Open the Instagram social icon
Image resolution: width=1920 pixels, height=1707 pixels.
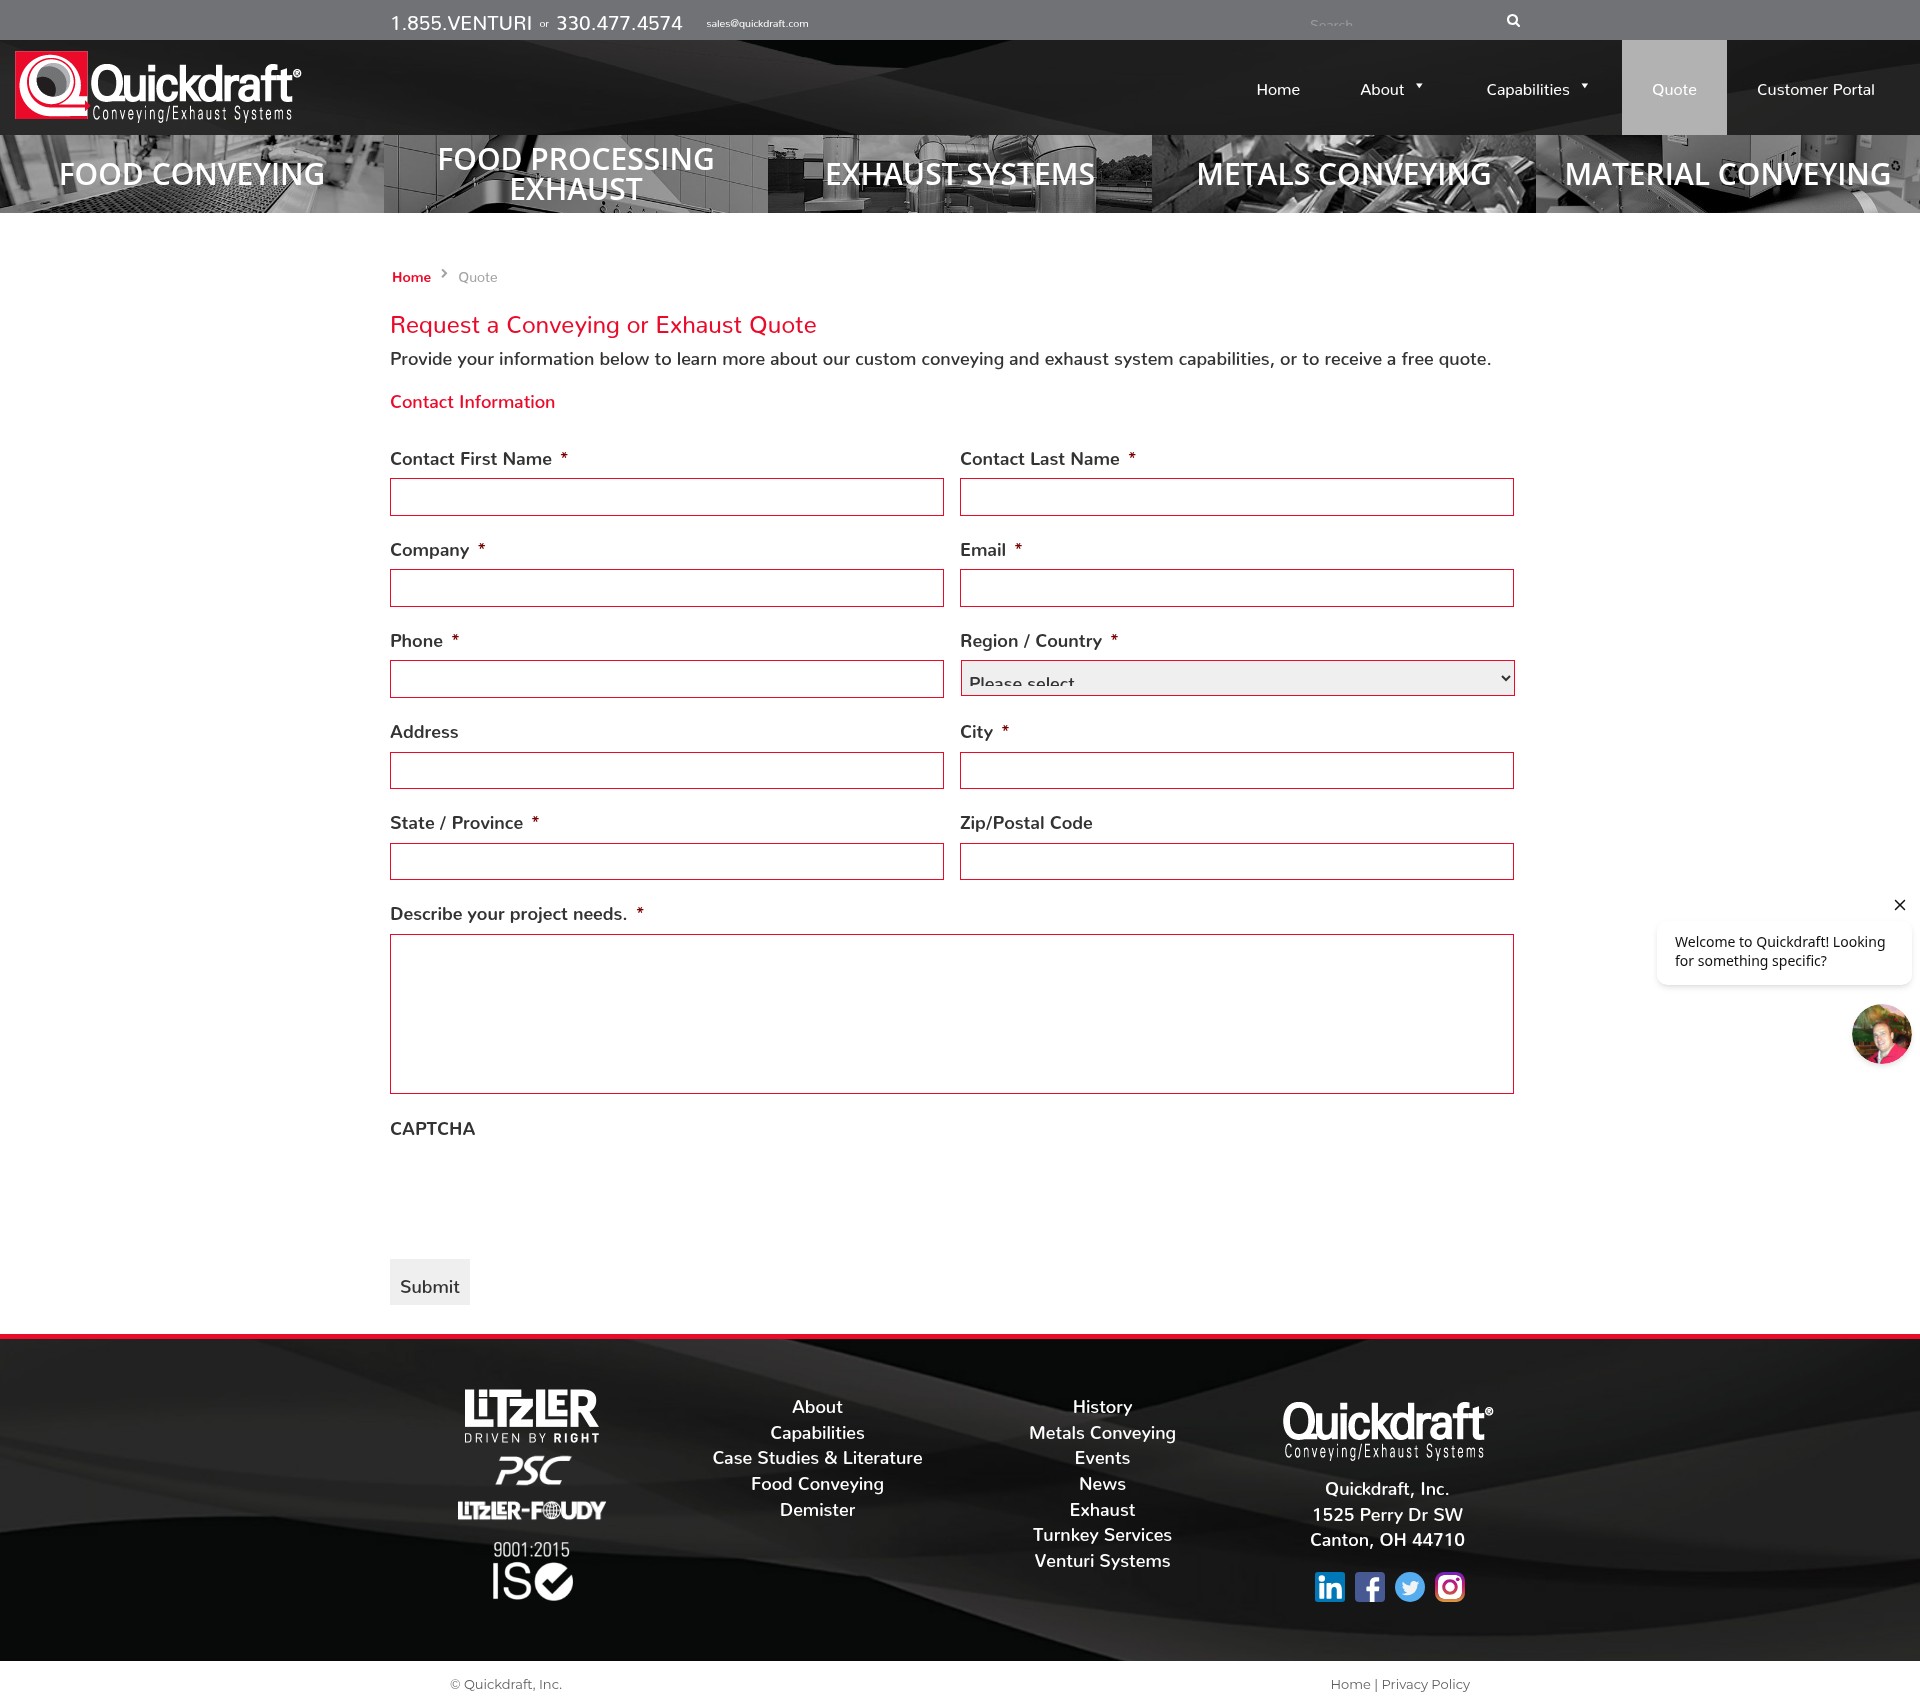coord(1449,1587)
